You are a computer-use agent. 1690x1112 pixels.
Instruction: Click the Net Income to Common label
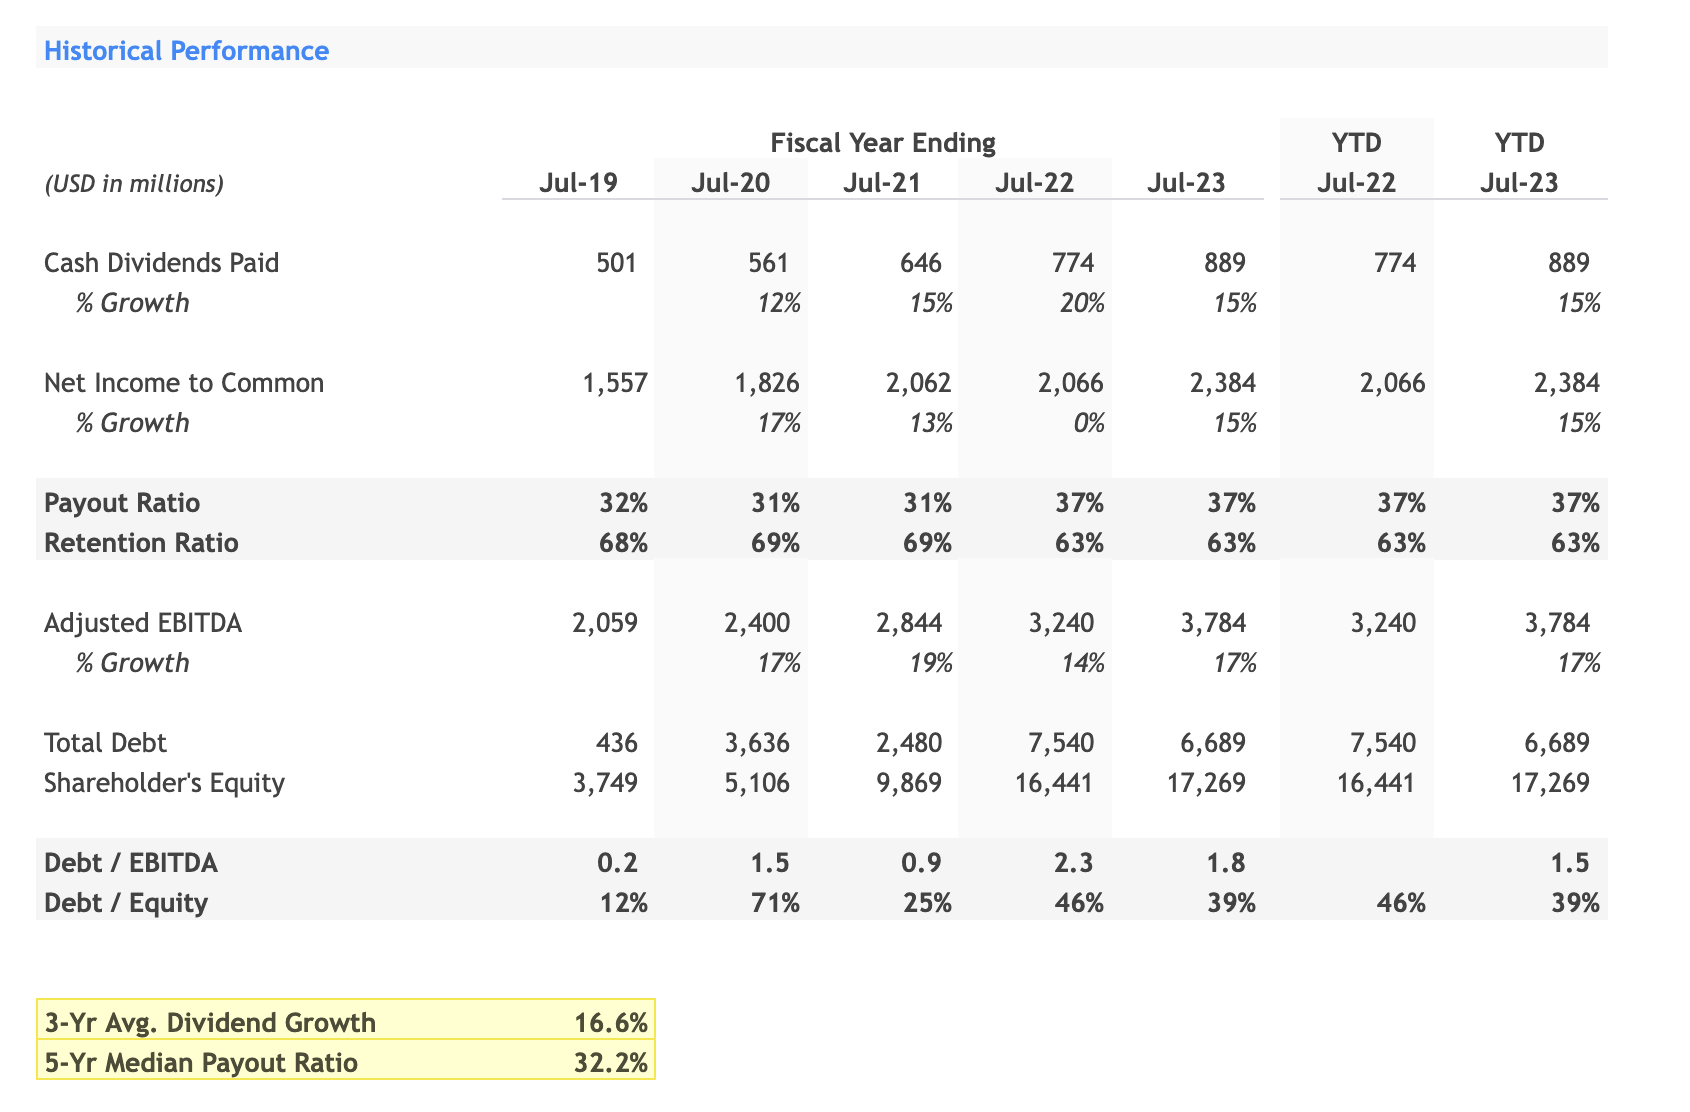[x=183, y=382]
